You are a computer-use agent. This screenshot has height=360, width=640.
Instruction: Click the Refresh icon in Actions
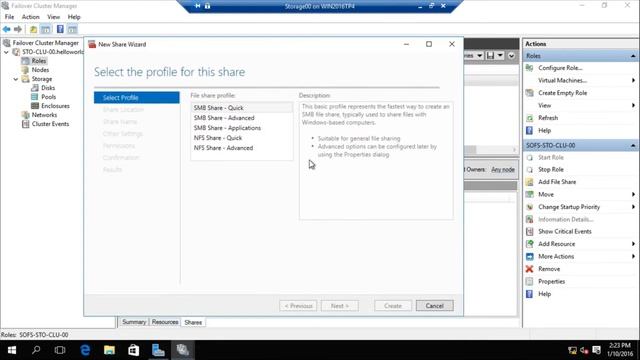pos(529,118)
